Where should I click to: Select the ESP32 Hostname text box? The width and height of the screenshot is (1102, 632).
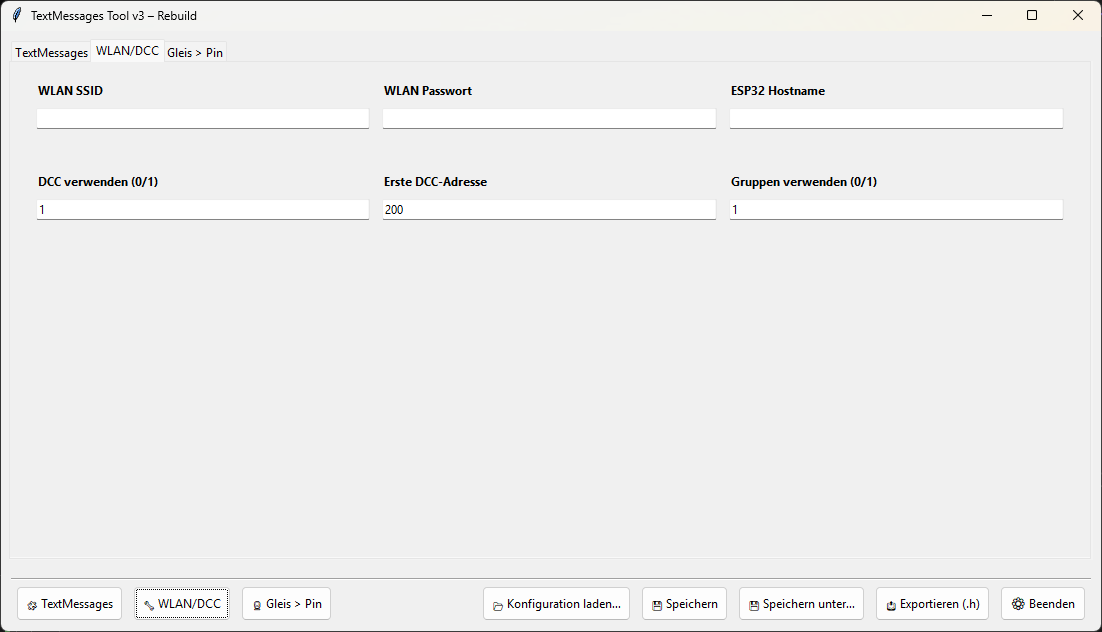tap(896, 118)
